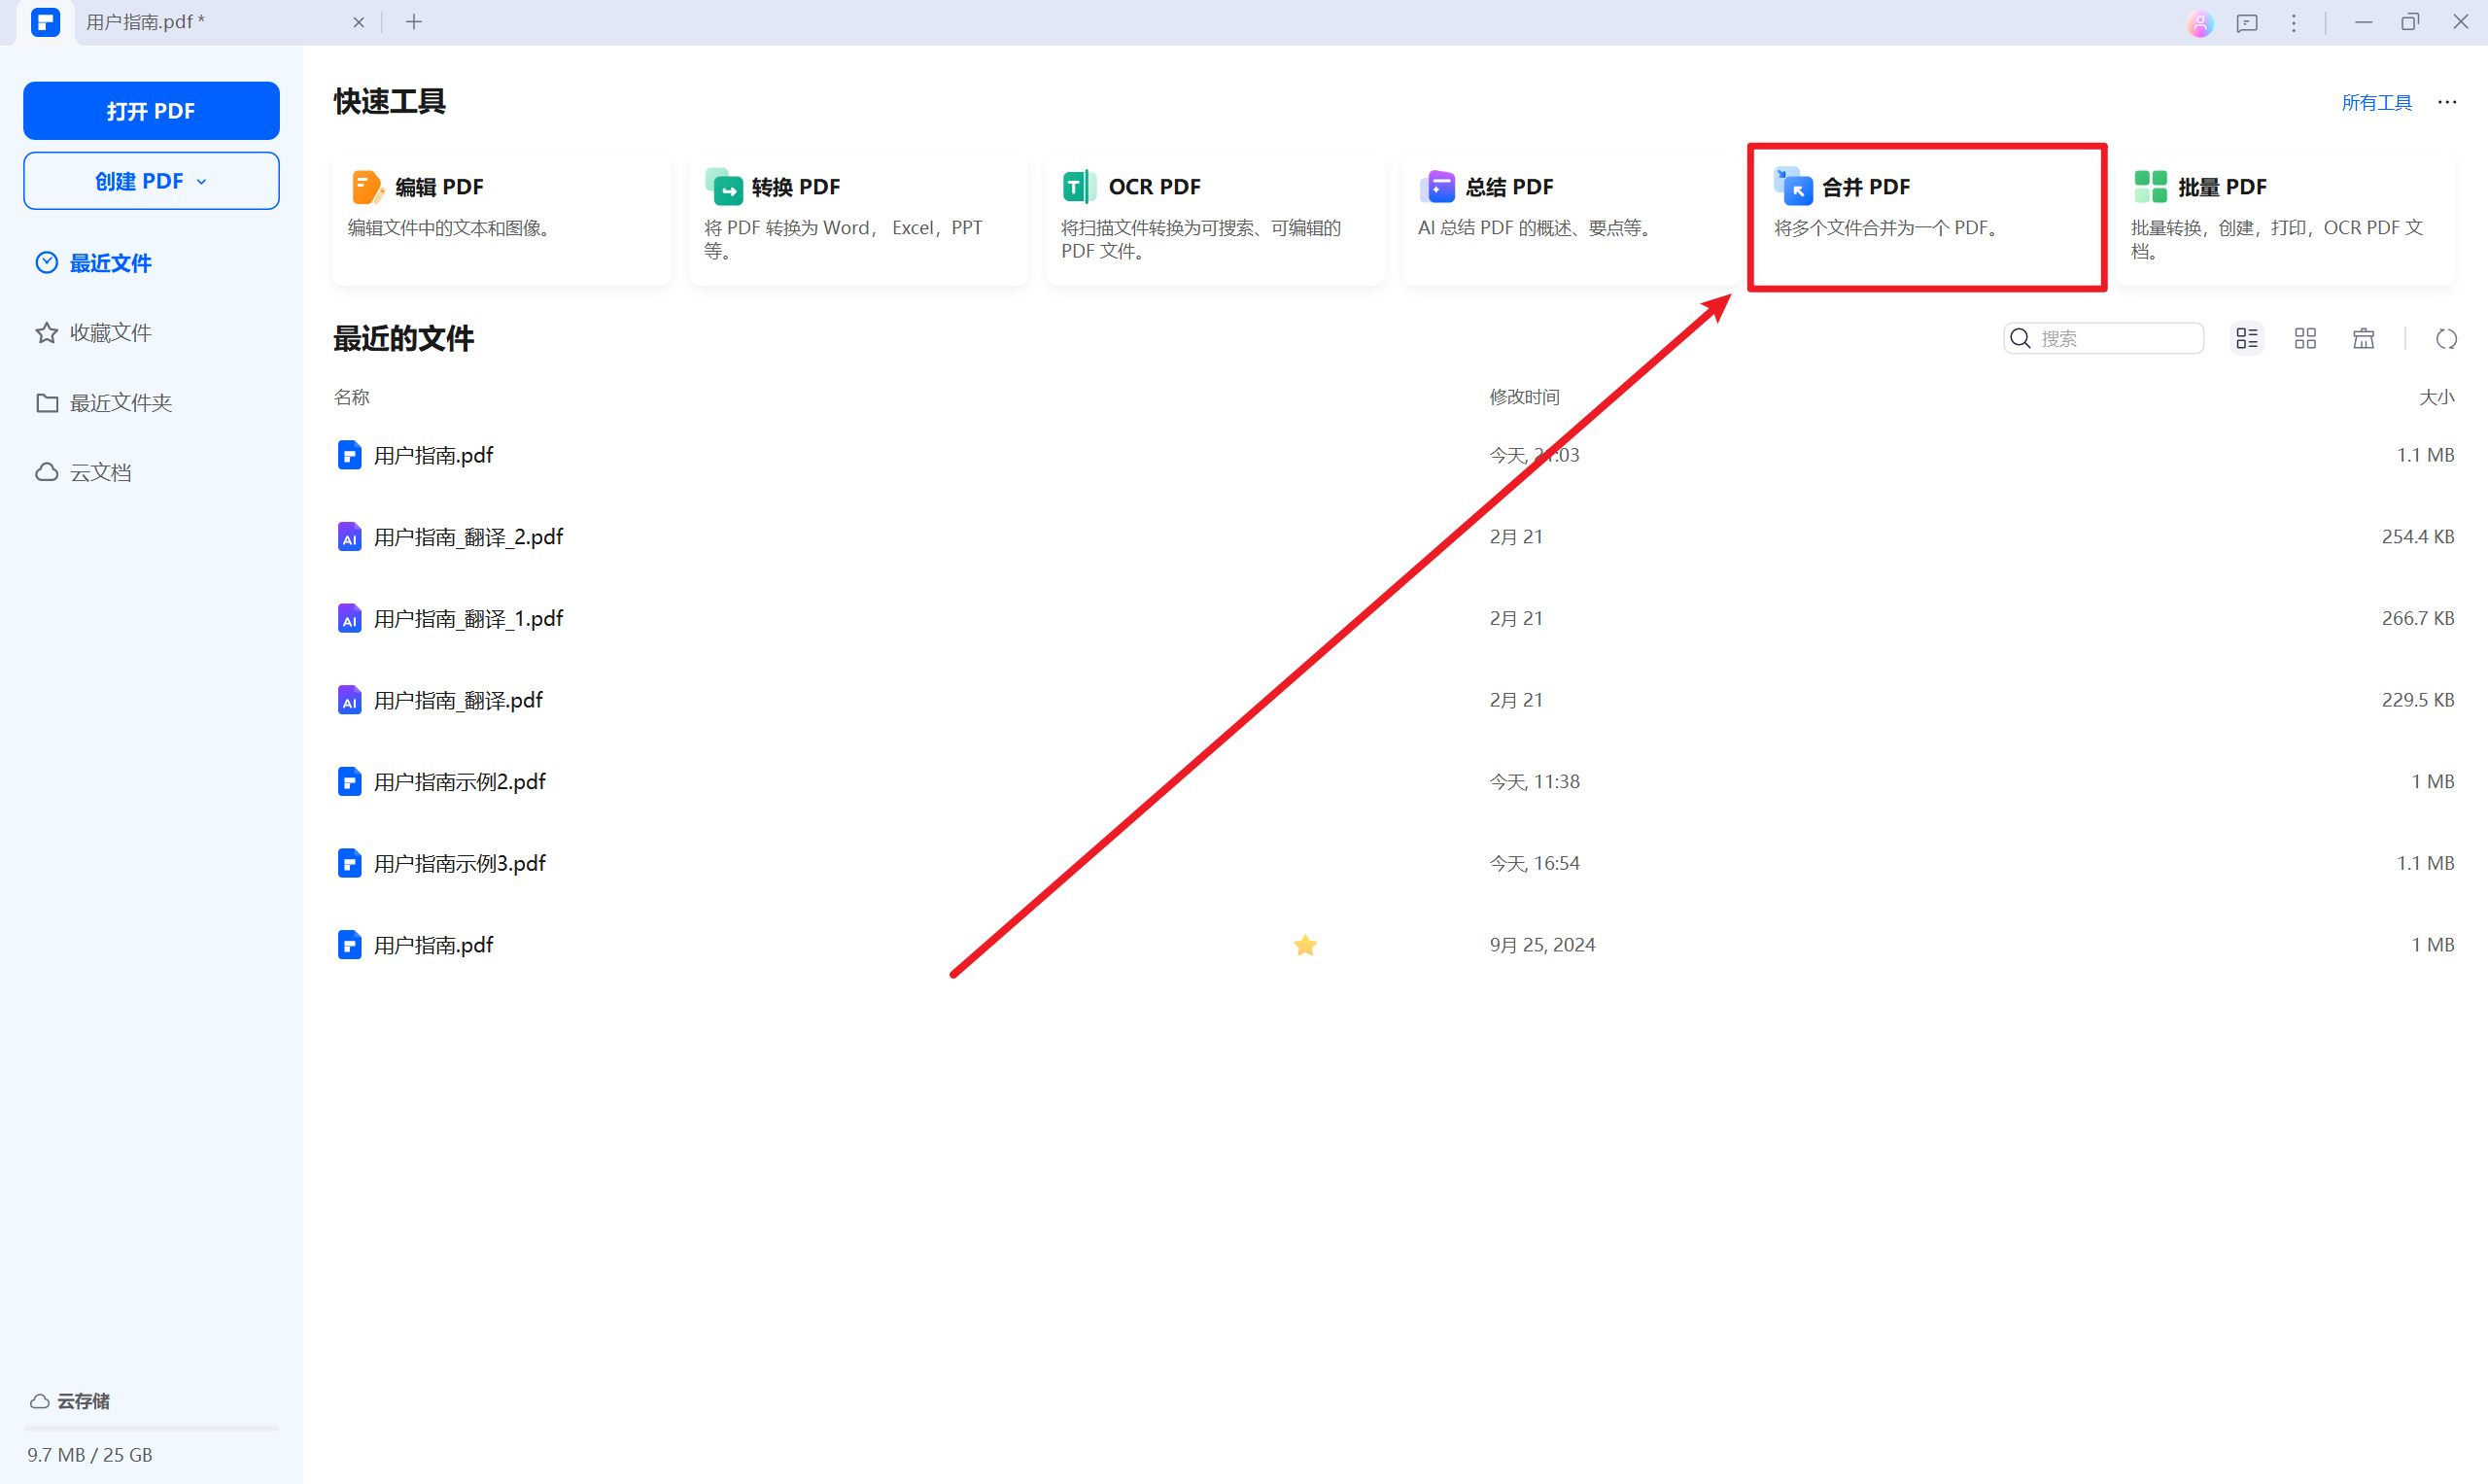Click the refresh icon in recent files
Viewport: 2488px width, 1484px height.
pos(2446,339)
